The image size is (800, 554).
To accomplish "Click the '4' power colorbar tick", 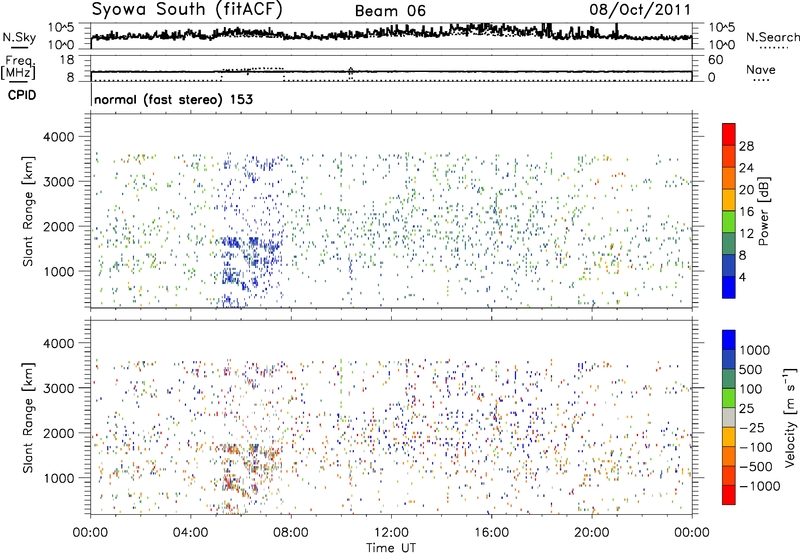I will coord(742,277).
